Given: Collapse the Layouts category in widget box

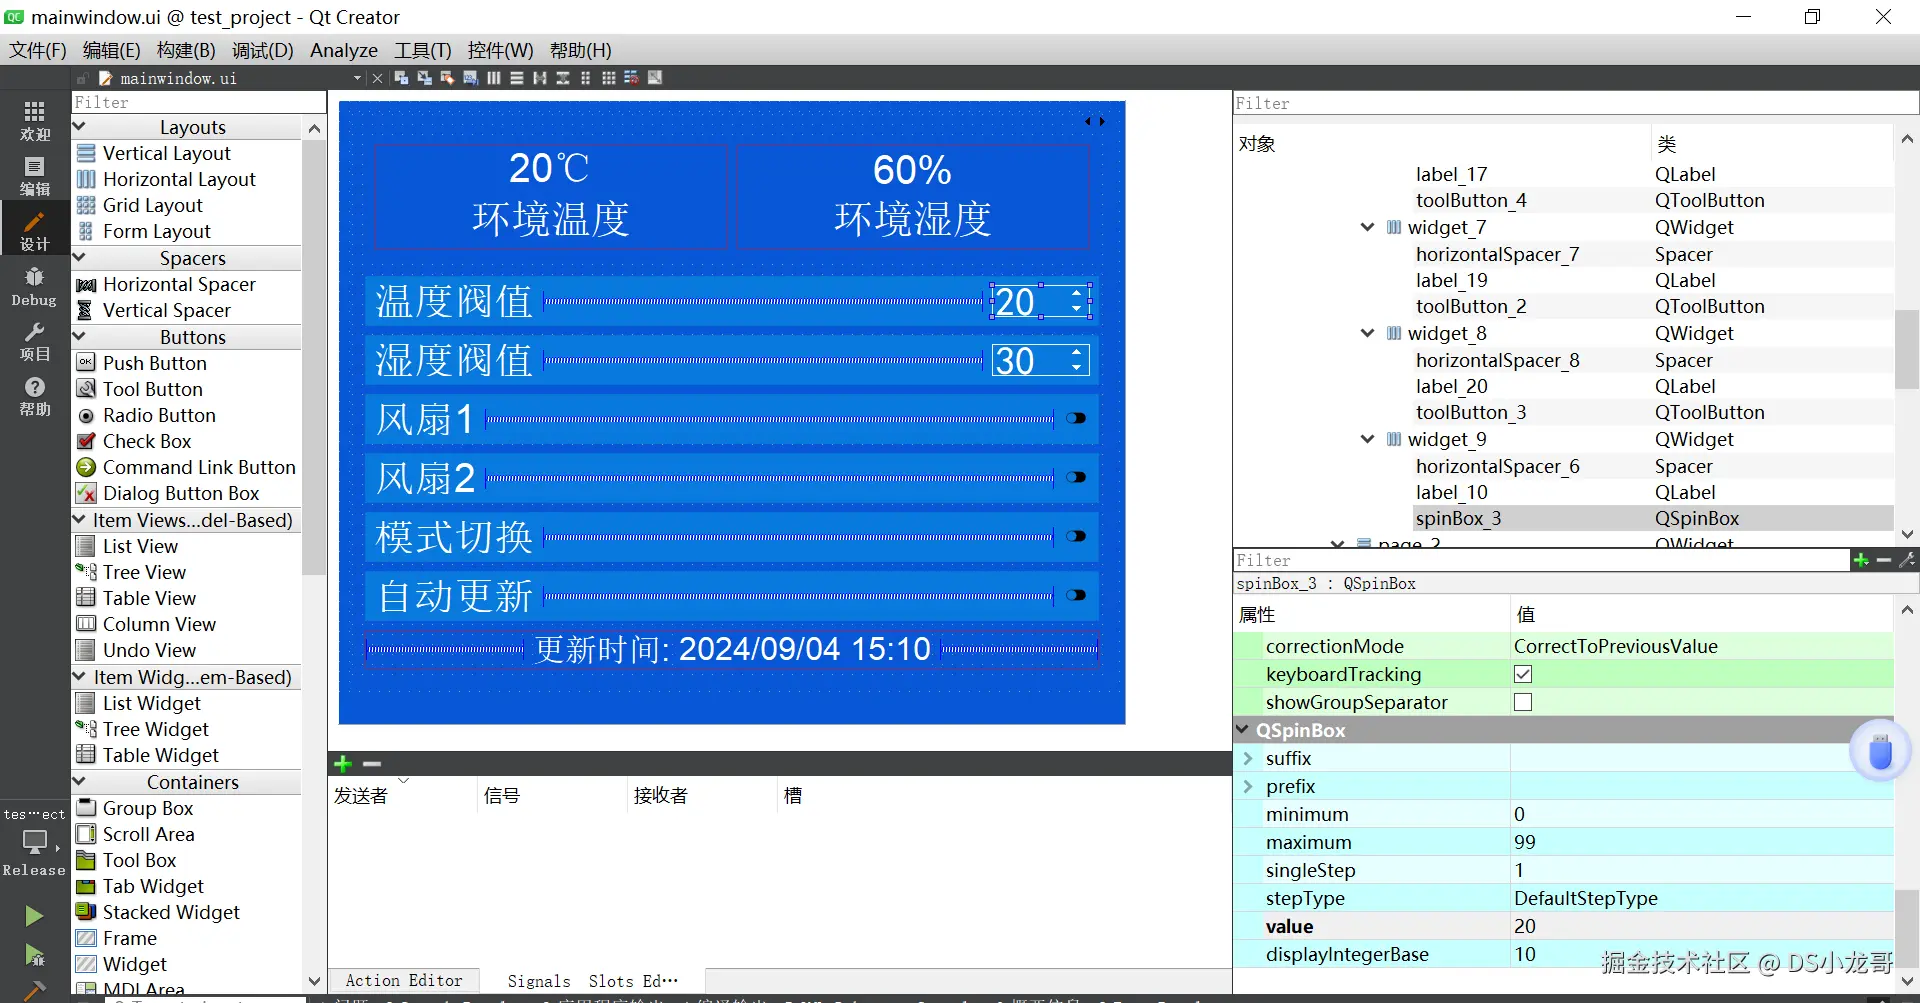Looking at the screenshot, I should tap(80, 127).
